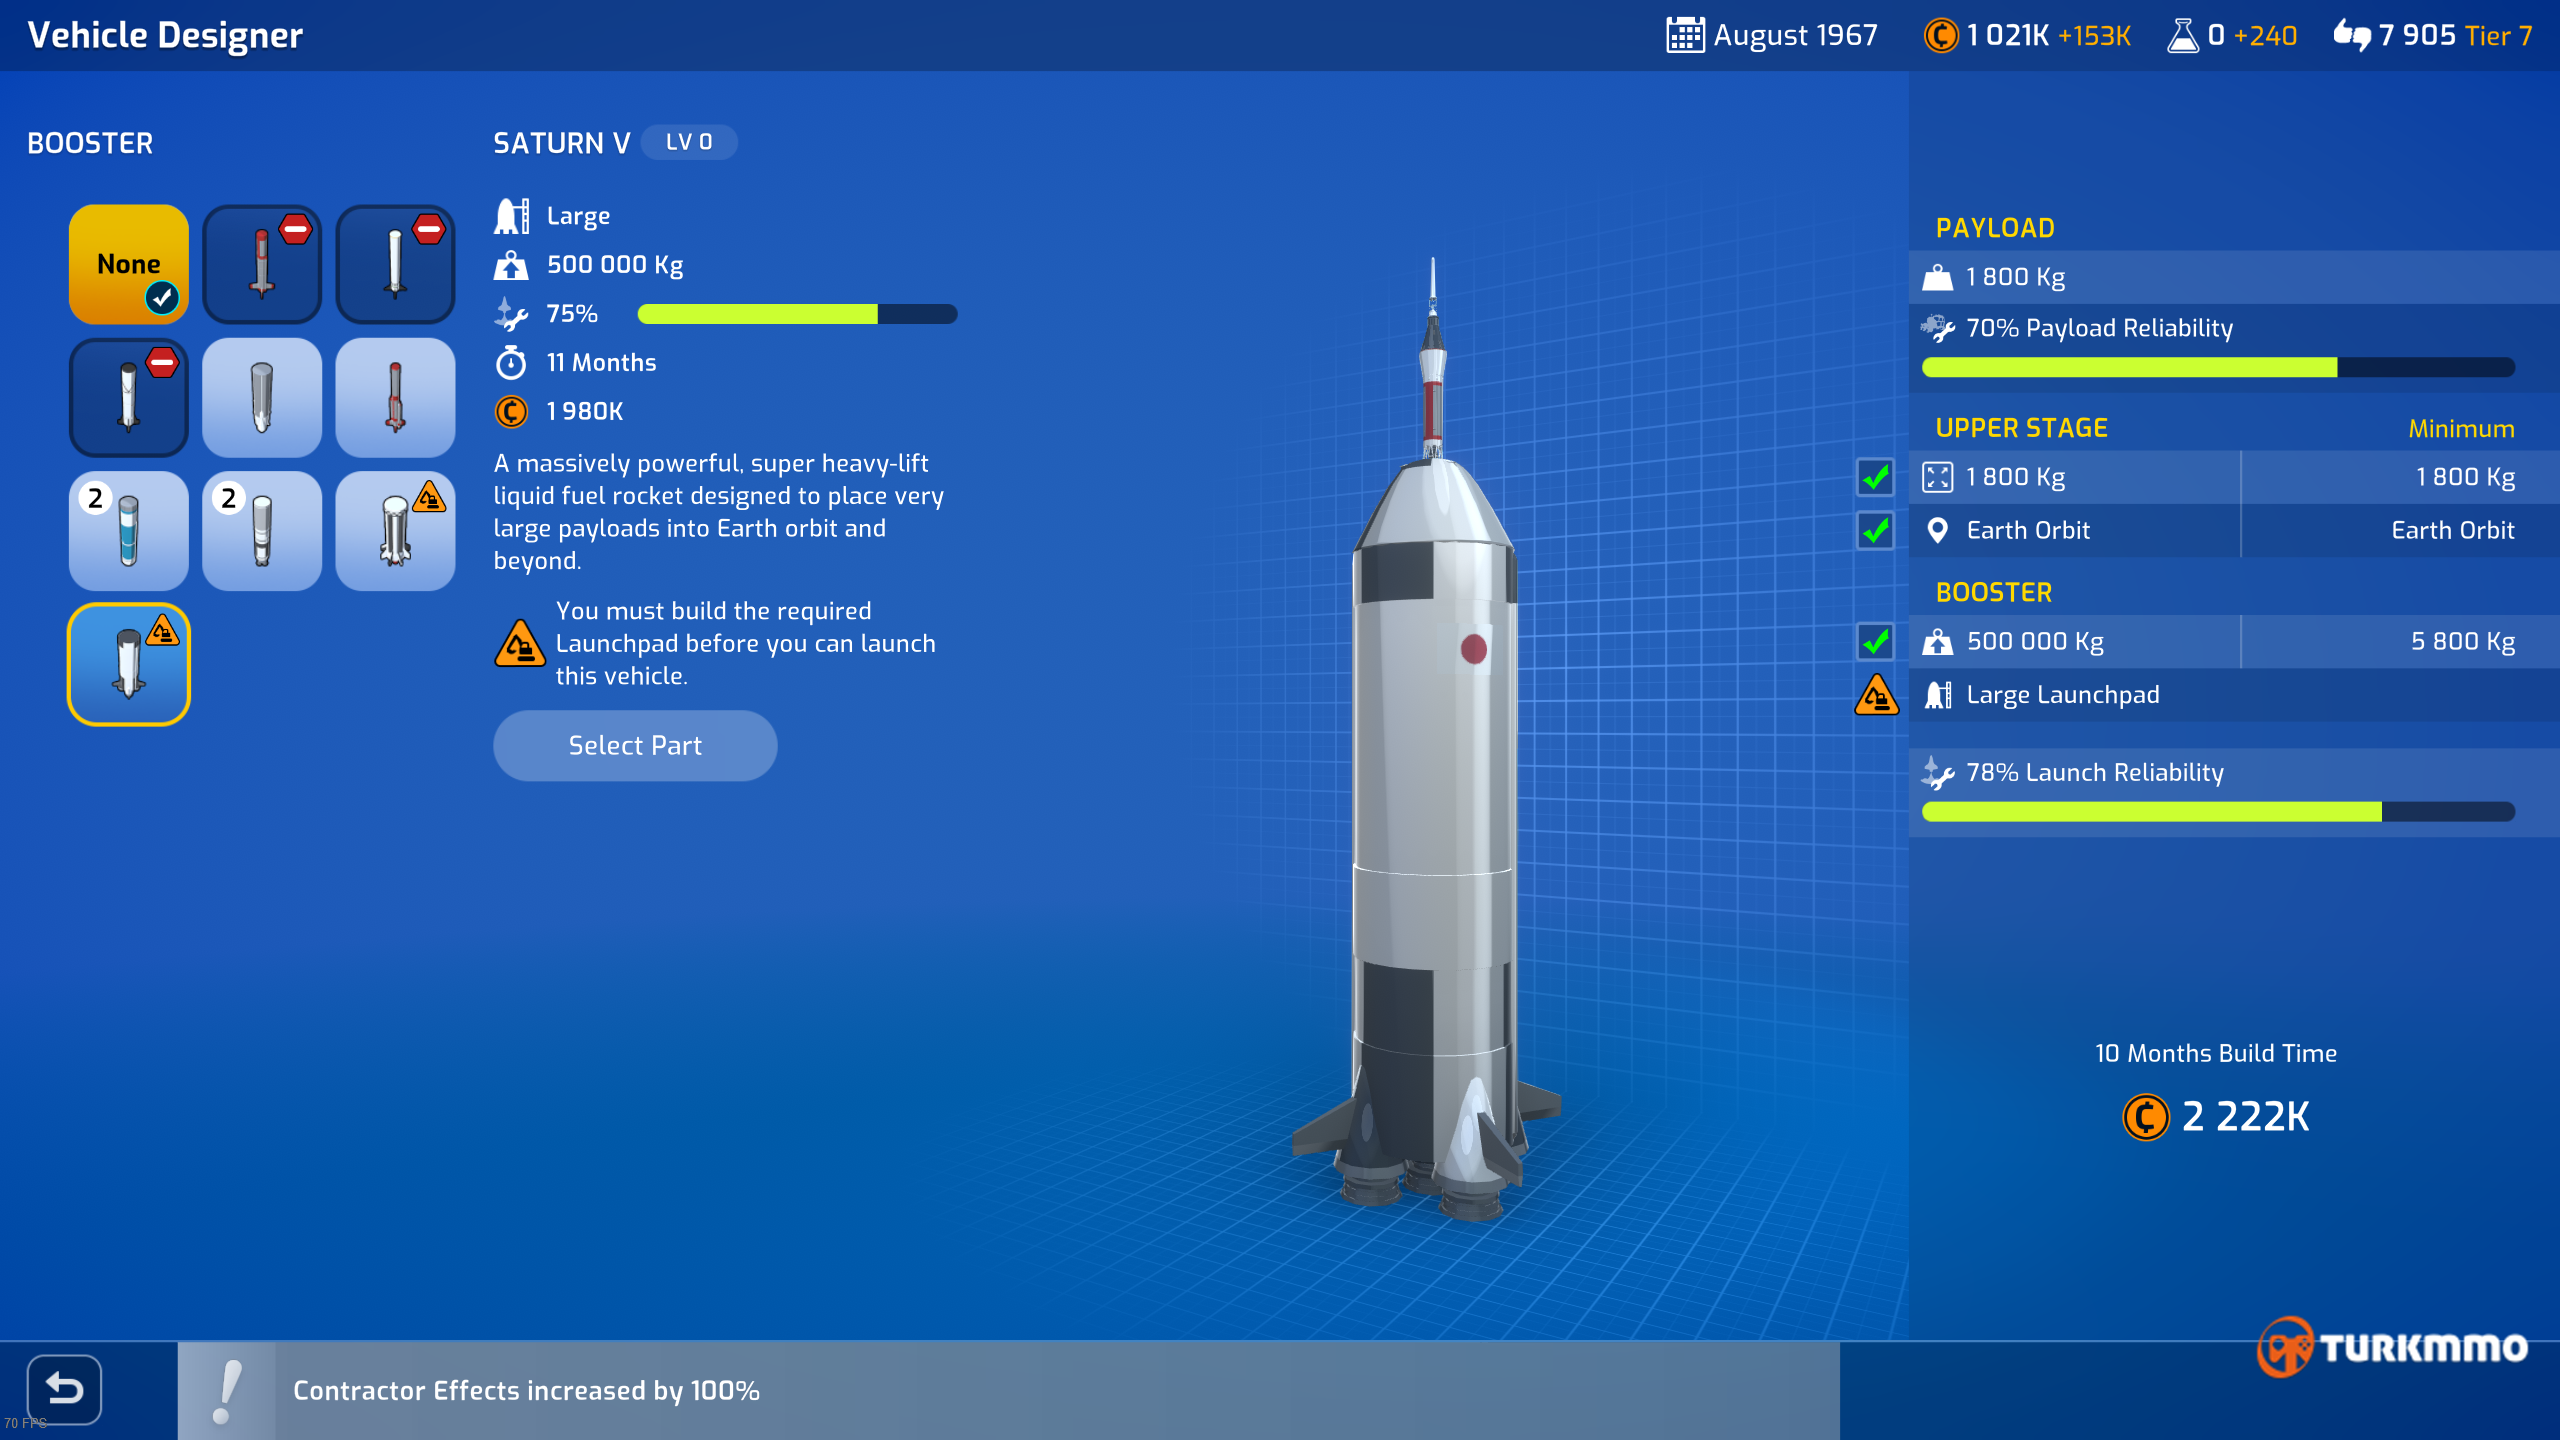
Task: Choose the red-tipped booster in second row
Action: click(x=395, y=397)
